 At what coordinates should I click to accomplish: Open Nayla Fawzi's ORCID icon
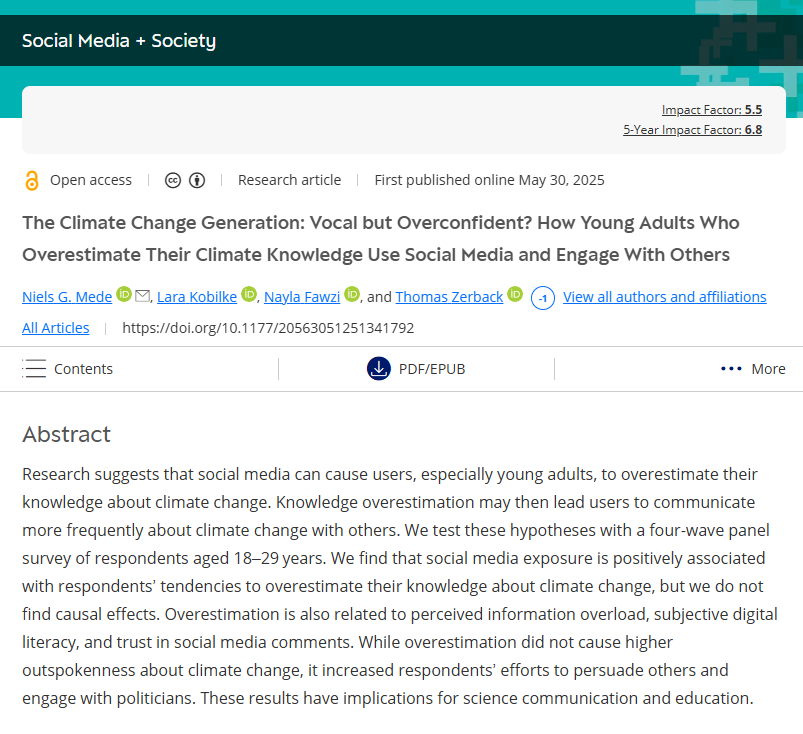point(352,295)
